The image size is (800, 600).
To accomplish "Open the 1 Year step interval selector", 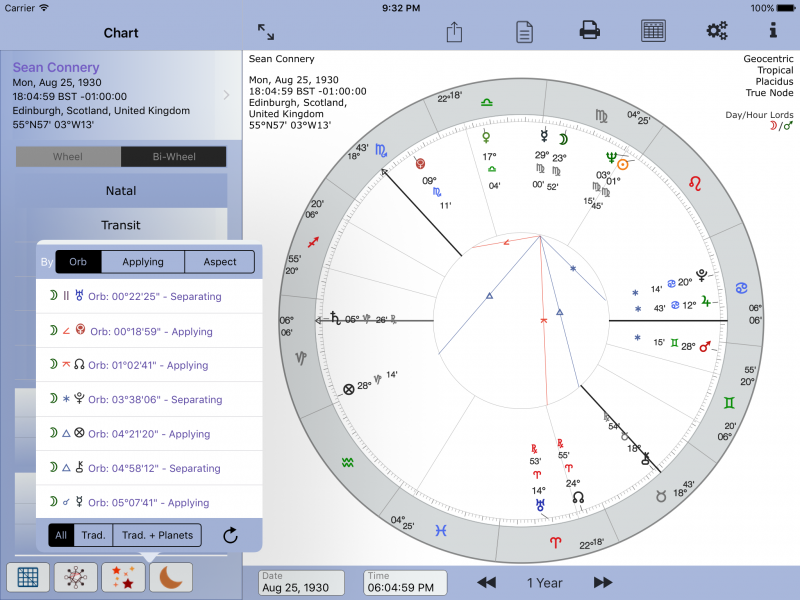I will point(544,582).
